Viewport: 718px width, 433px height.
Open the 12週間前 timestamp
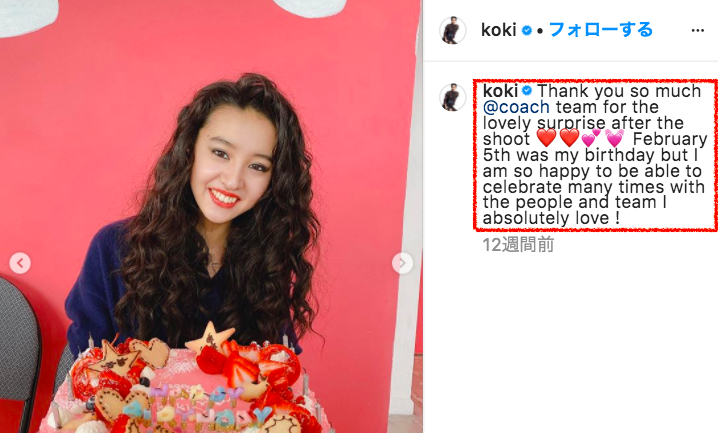[x=518, y=244]
